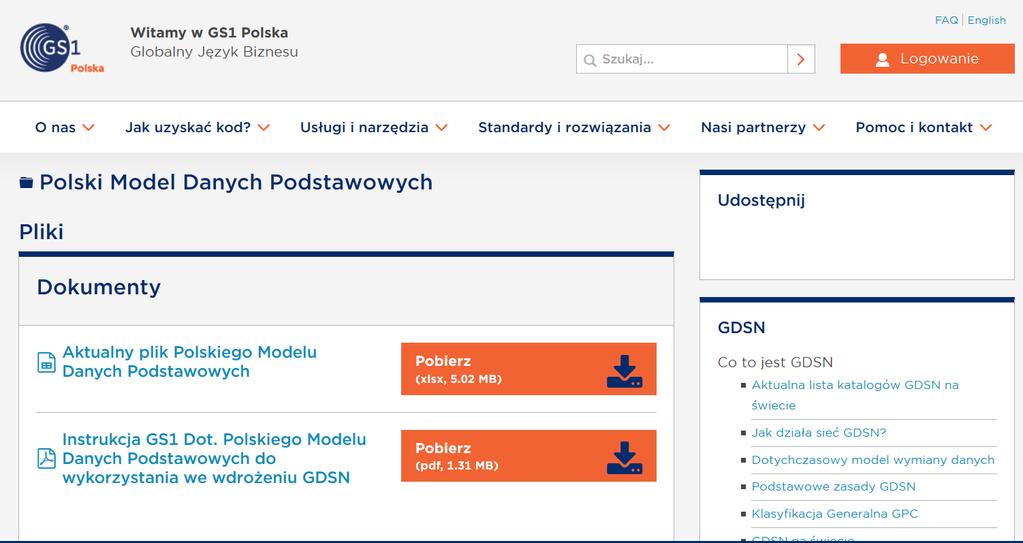Screen dimensions: 1023x543
Task: Click the Polski Model Danych Podstawowych heading
Action: 236,182
